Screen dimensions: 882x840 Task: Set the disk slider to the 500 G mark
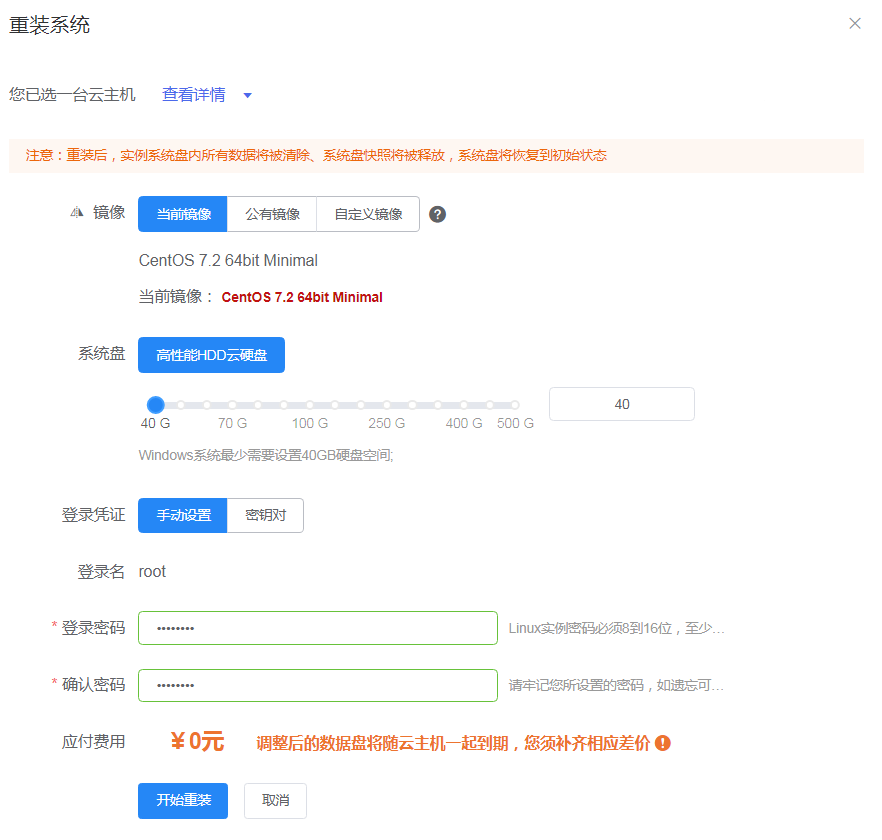pos(515,405)
